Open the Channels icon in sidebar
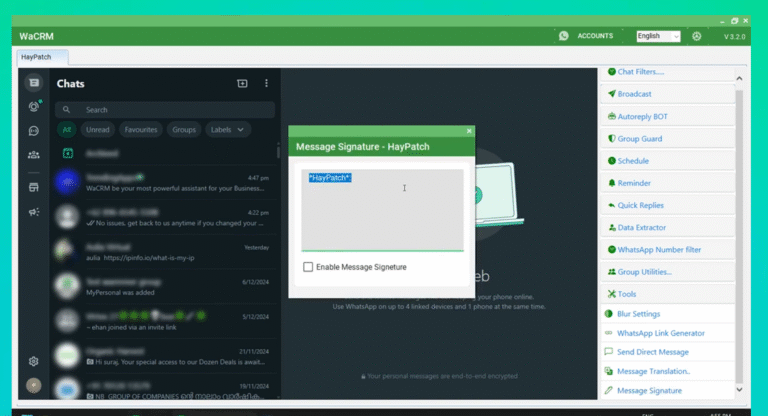 [34, 130]
